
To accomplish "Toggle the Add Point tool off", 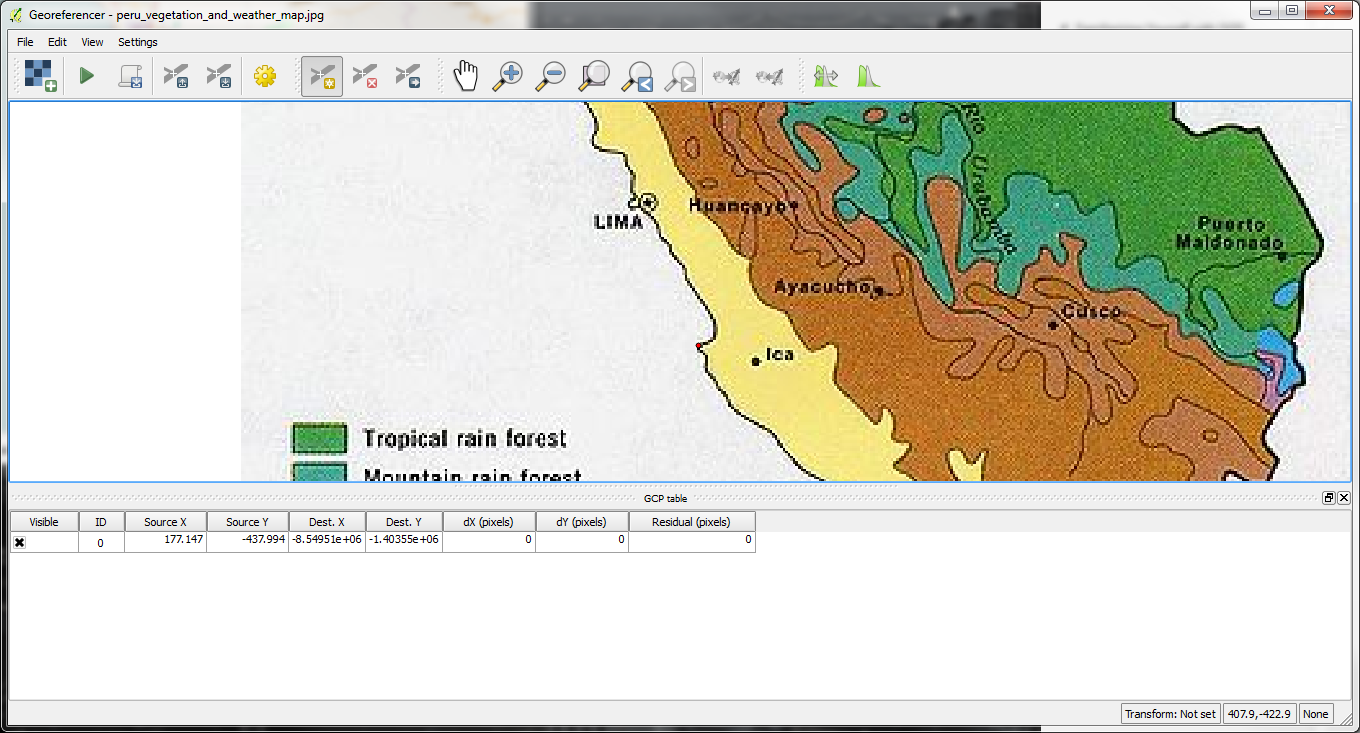I will pyautogui.click(x=322, y=76).
